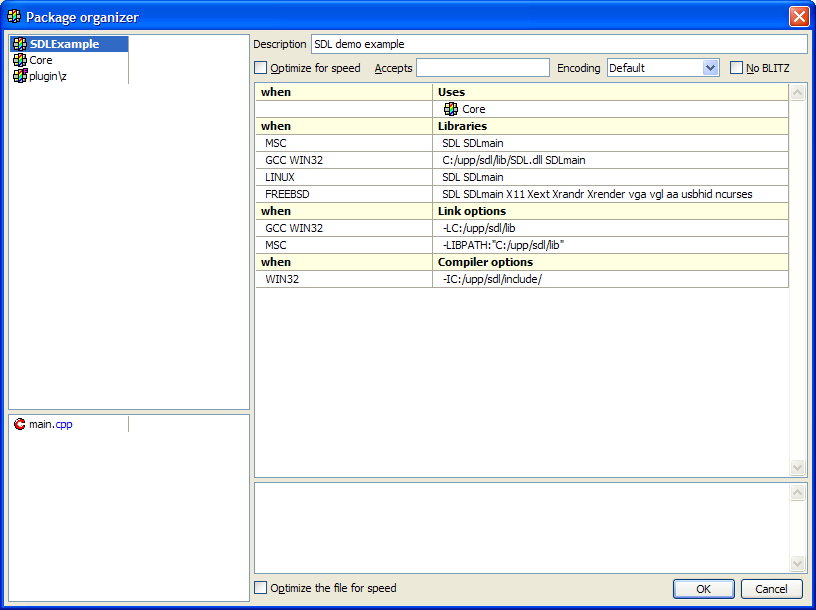816x610 pixels.
Task: Select the WIN32 compiler options row
Action: tap(520, 279)
